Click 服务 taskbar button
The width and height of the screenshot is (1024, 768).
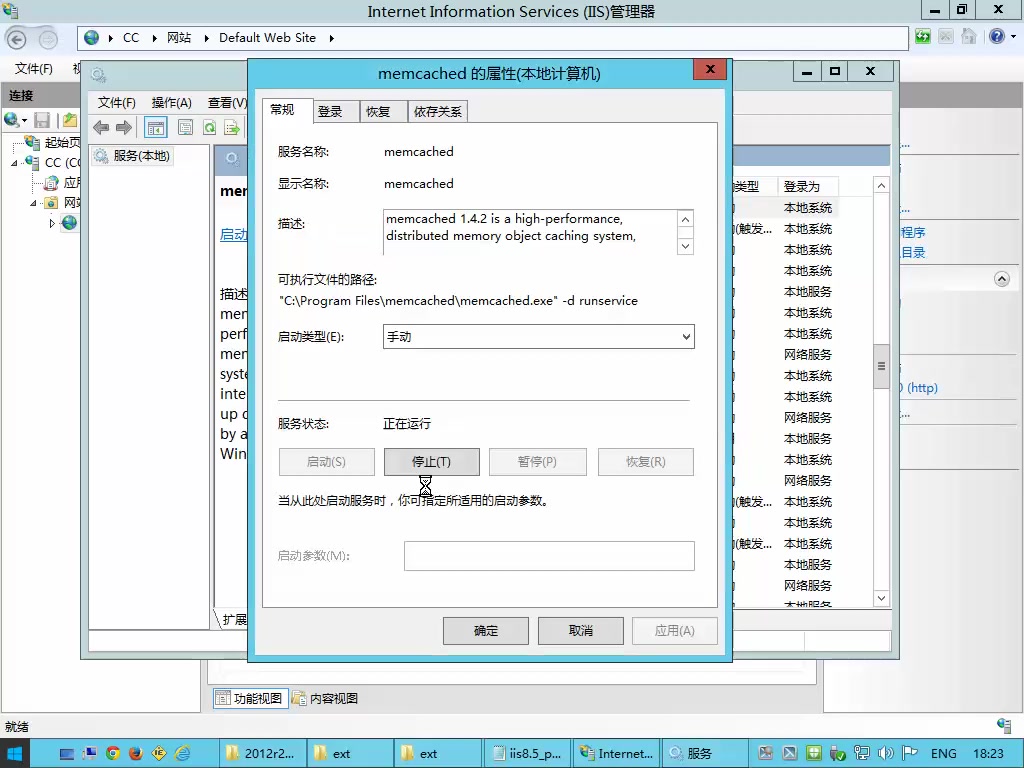[705, 753]
